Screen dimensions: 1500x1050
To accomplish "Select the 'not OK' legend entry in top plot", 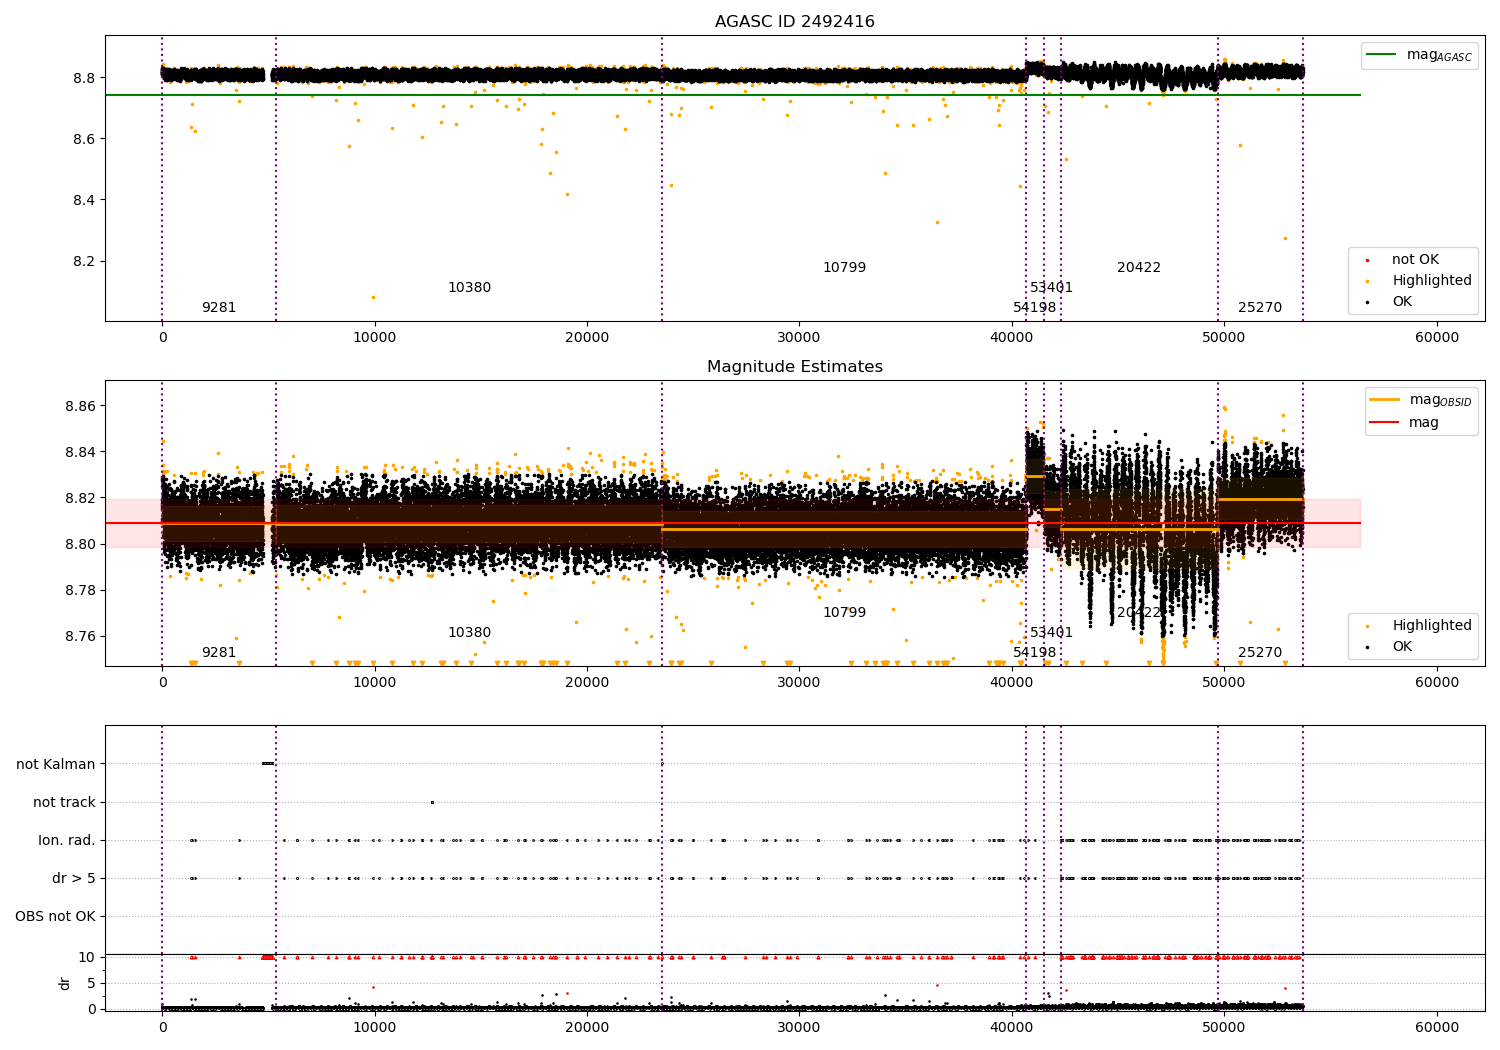I will (1415, 260).
